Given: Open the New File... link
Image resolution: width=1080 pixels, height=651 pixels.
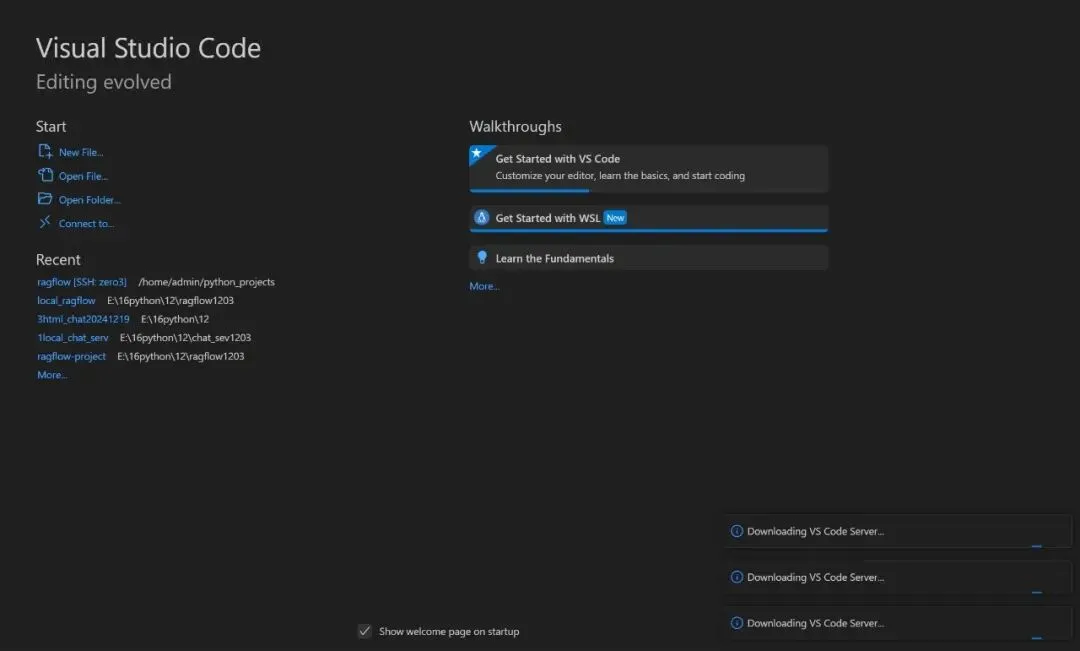Looking at the screenshot, I should (81, 152).
